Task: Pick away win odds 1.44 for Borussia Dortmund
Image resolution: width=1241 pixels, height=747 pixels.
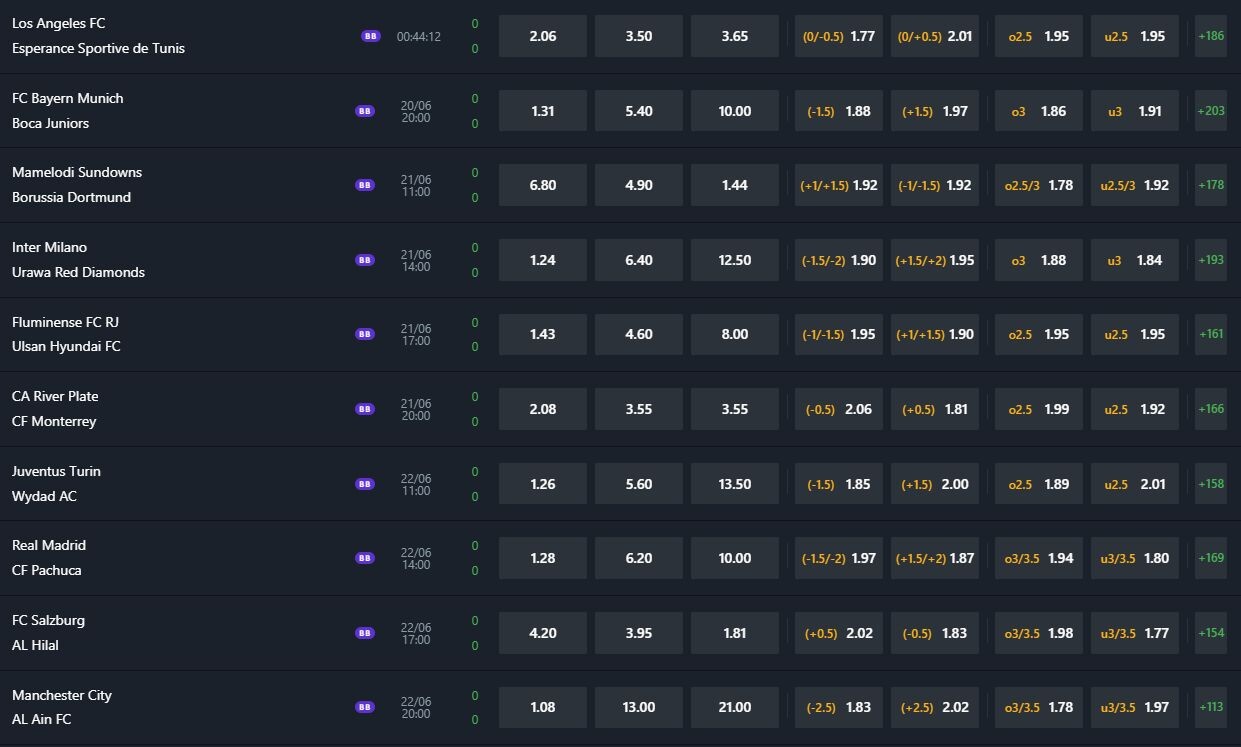Action: [x=735, y=185]
